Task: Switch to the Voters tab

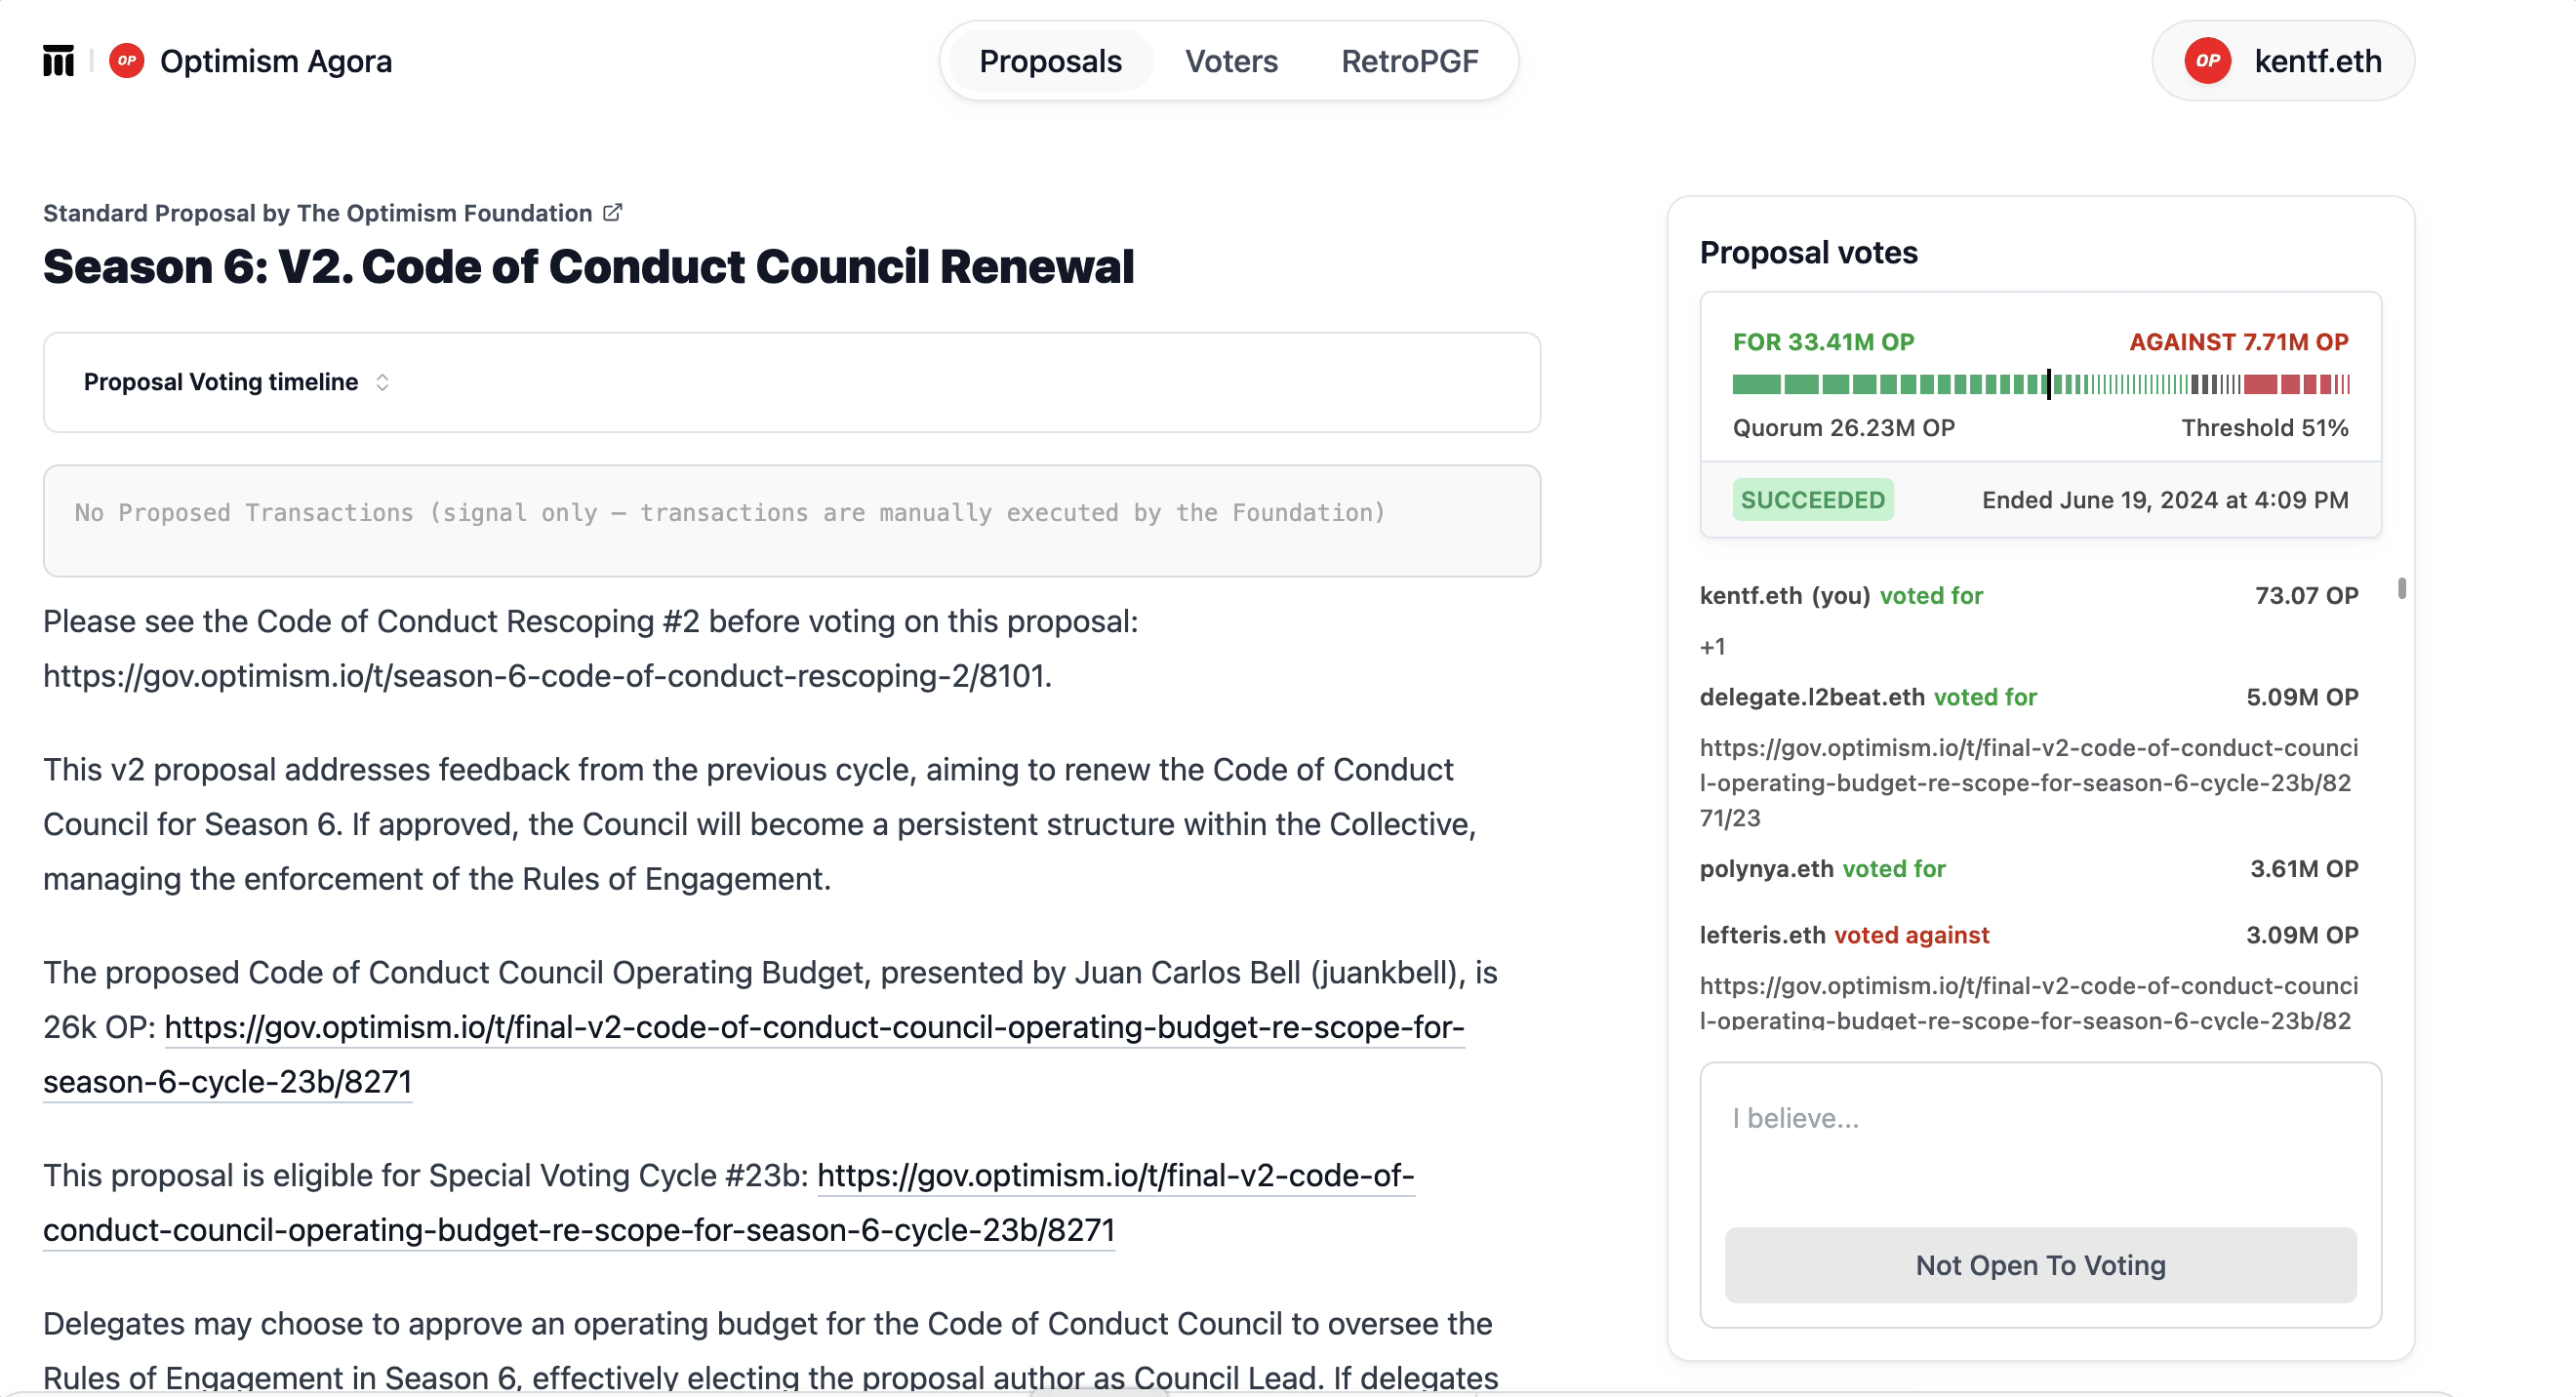Action: click(x=1231, y=61)
